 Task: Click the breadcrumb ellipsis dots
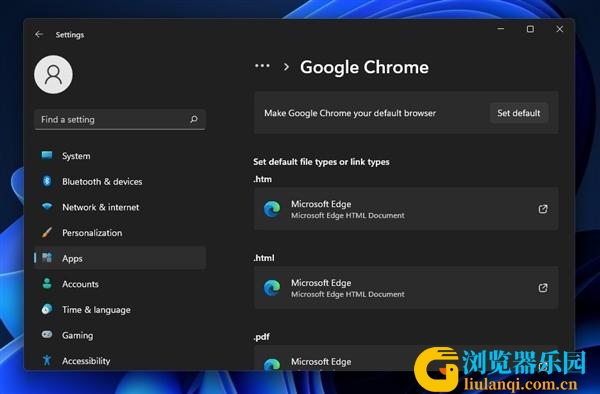point(262,66)
